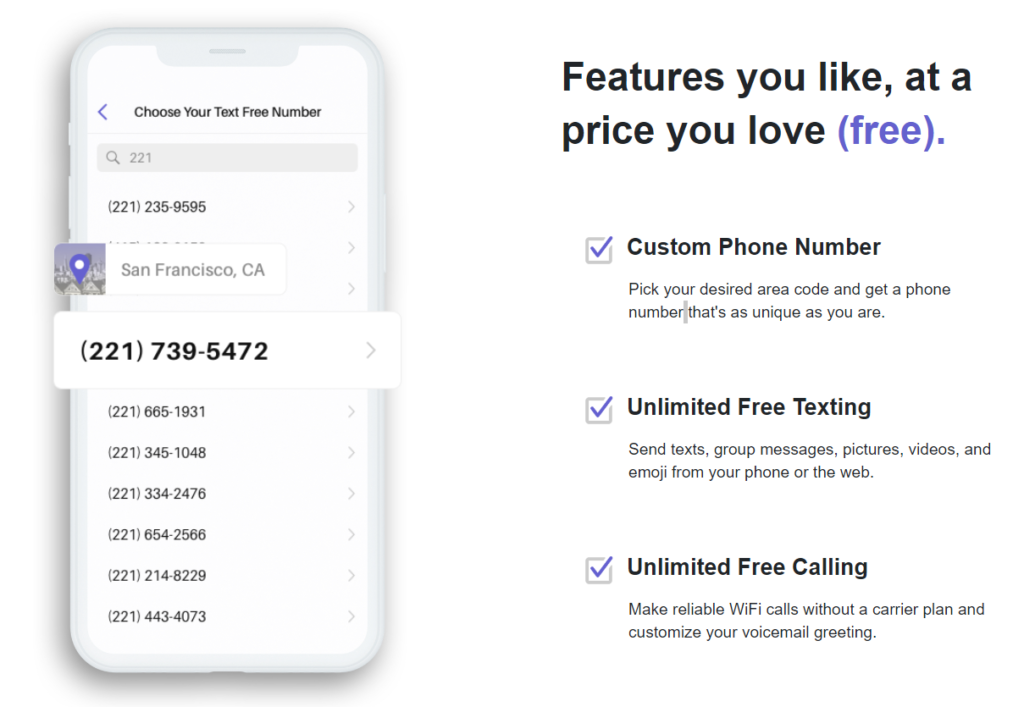The image size is (1024, 707).
Task: Expand the (221) 235-9595 row chevron
Action: [x=351, y=207]
